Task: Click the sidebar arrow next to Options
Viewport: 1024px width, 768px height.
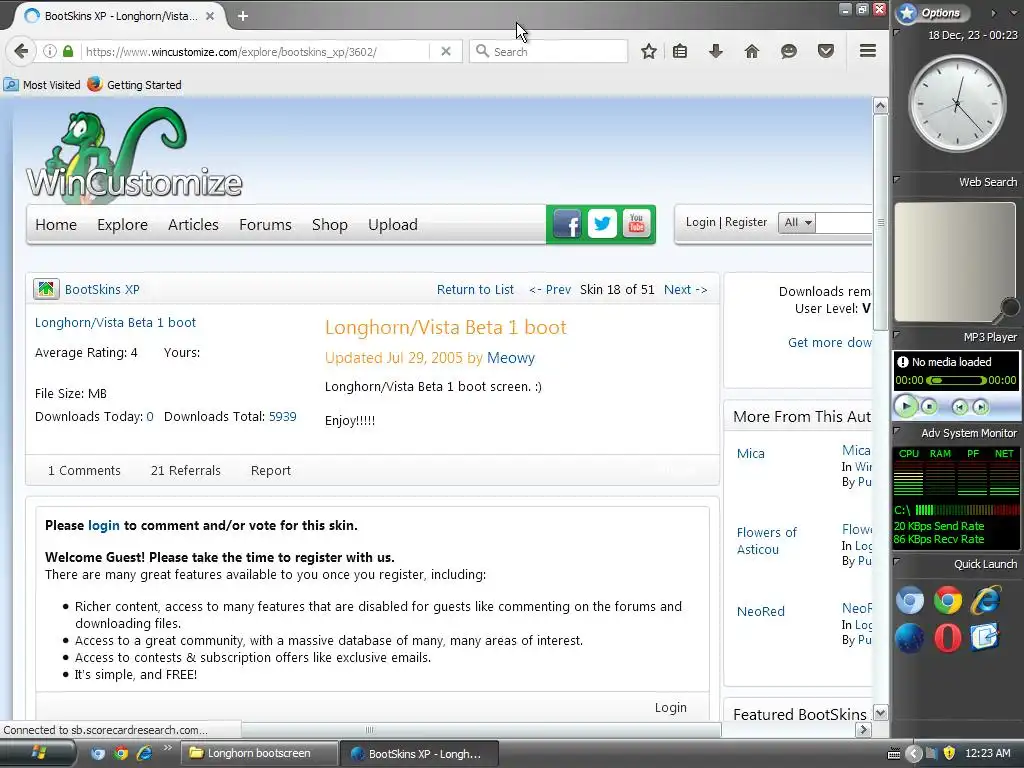Action: pos(993,12)
